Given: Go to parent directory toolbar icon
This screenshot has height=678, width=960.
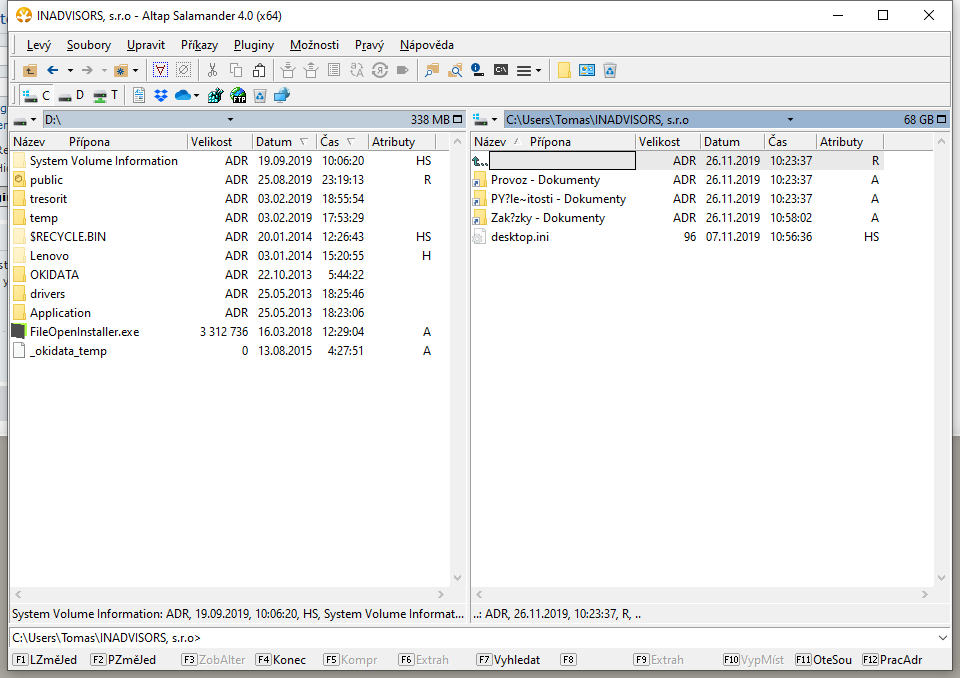Looking at the screenshot, I should [29, 70].
